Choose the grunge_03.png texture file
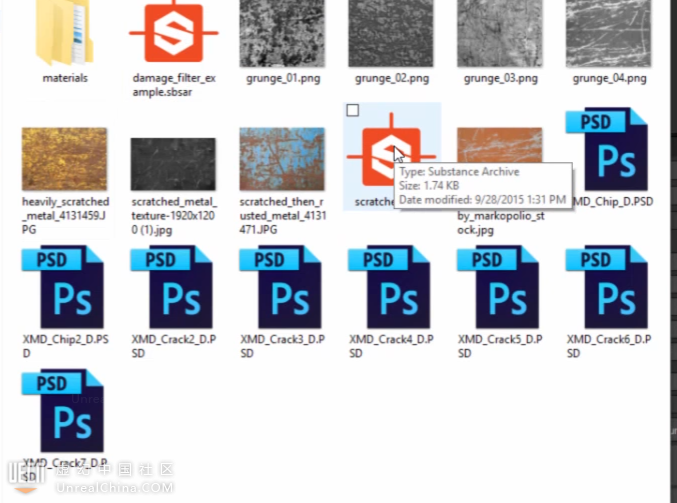 tap(500, 32)
